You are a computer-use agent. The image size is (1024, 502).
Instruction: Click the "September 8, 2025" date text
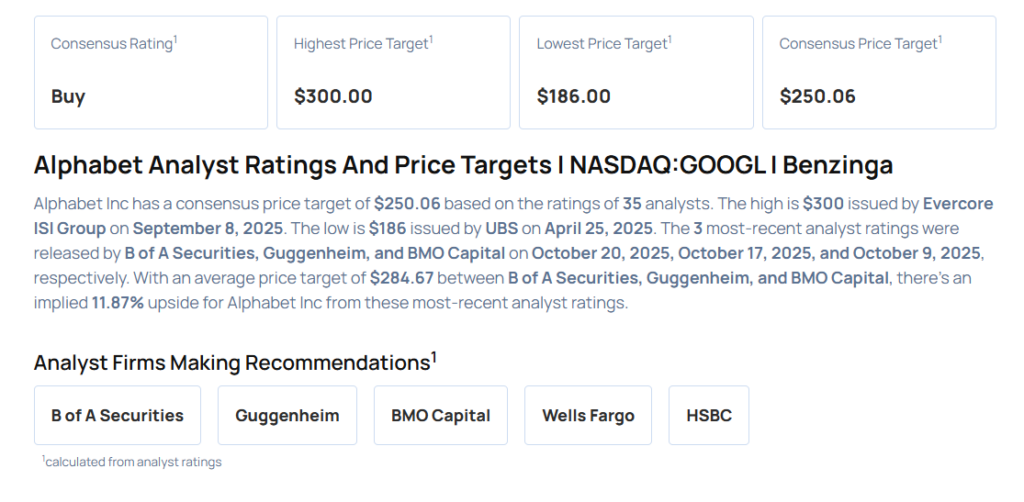point(207,228)
